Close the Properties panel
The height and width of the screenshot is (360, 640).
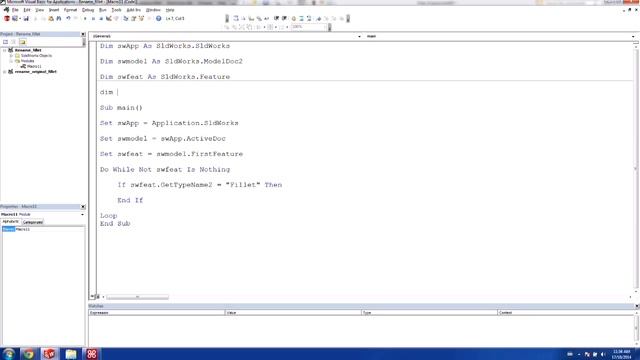pos(83,207)
